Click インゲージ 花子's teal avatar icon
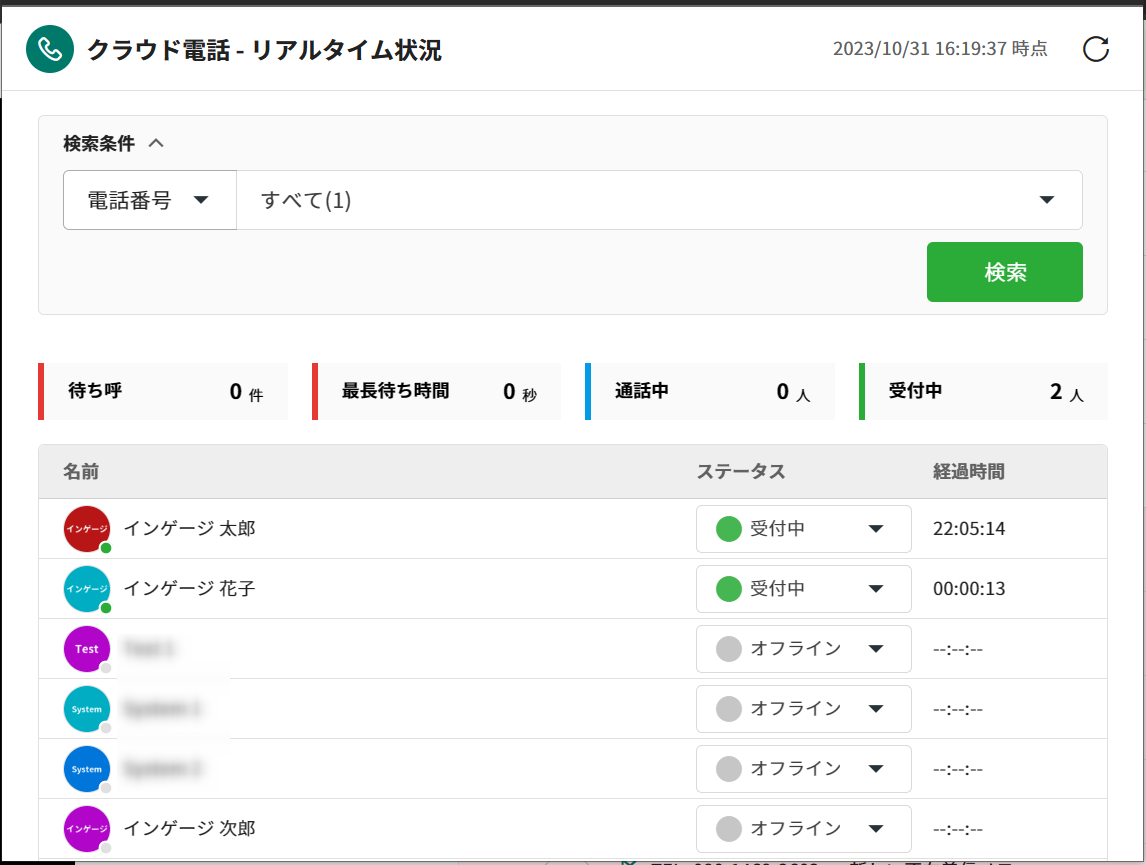The width and height of the screenshot is (1146, 865). coord(87,589)
